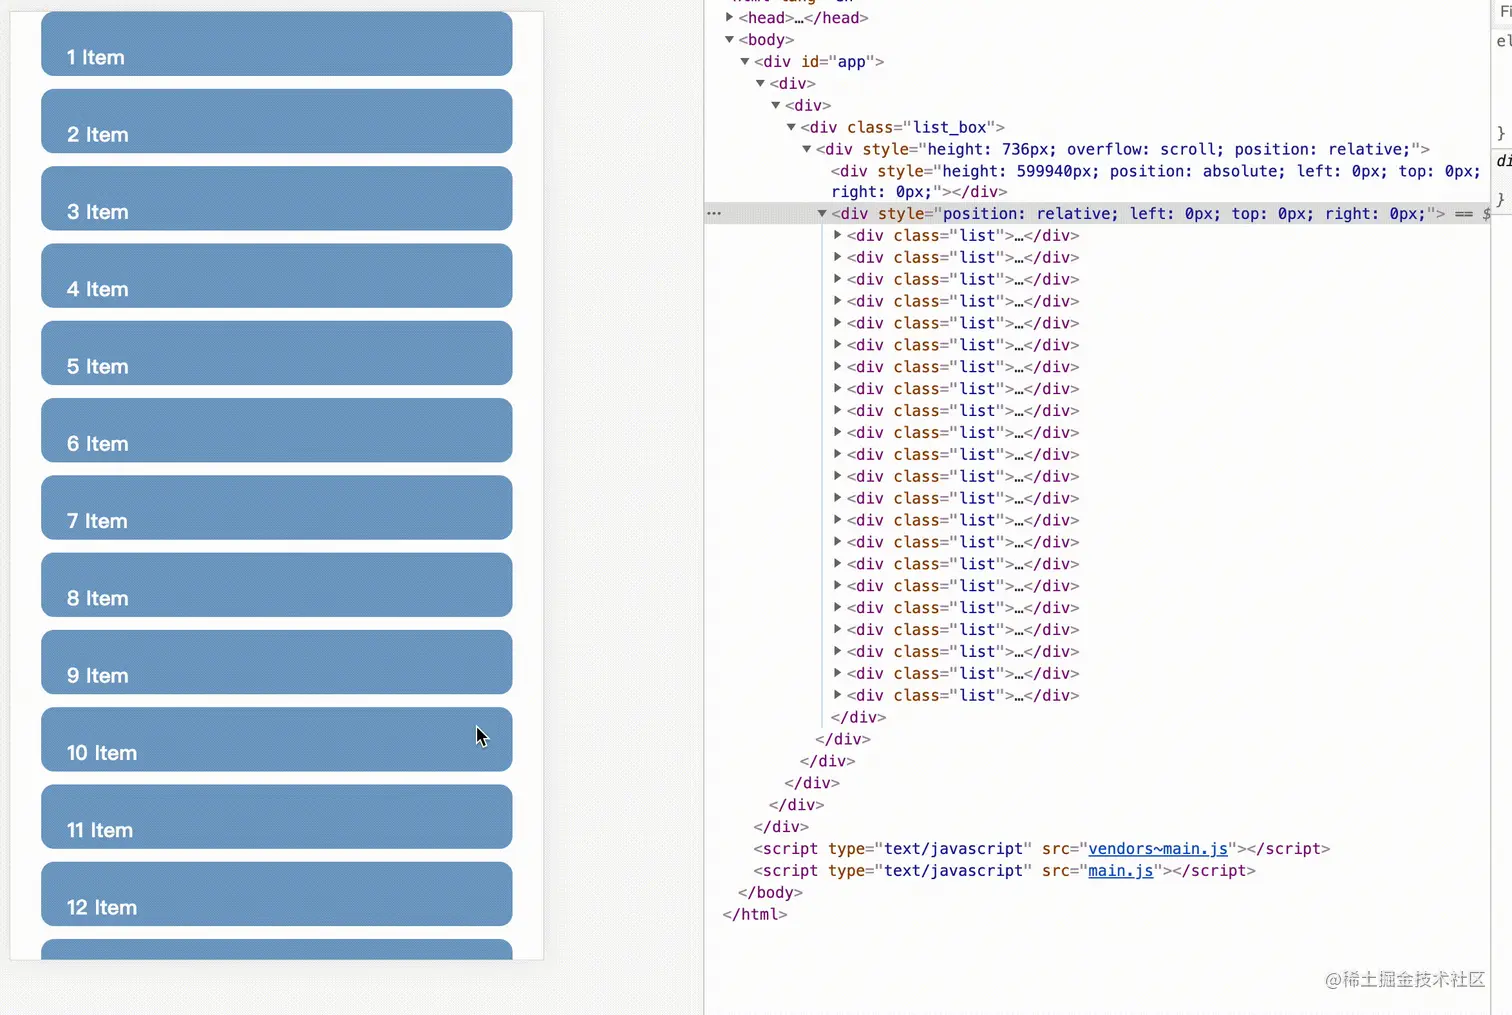Select the "7 Item" blue card
Viewport: 1512px width, 1015px height.
point(277,507)
